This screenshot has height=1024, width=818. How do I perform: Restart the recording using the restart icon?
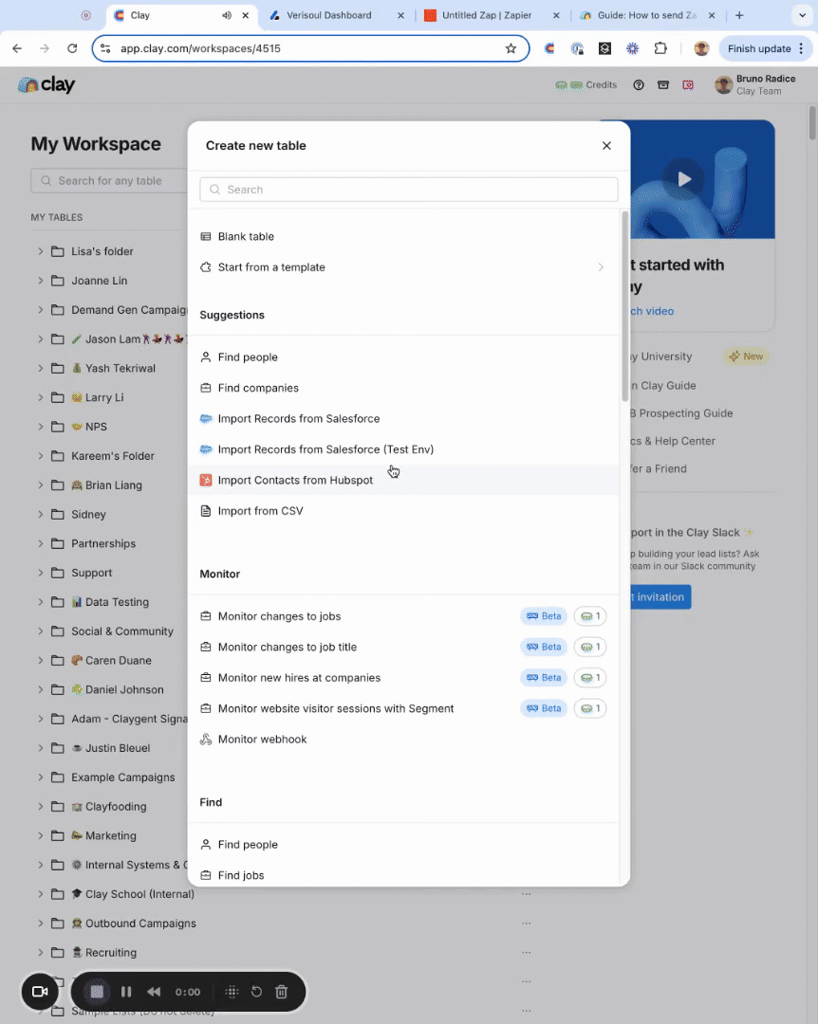tap(256, 992)
